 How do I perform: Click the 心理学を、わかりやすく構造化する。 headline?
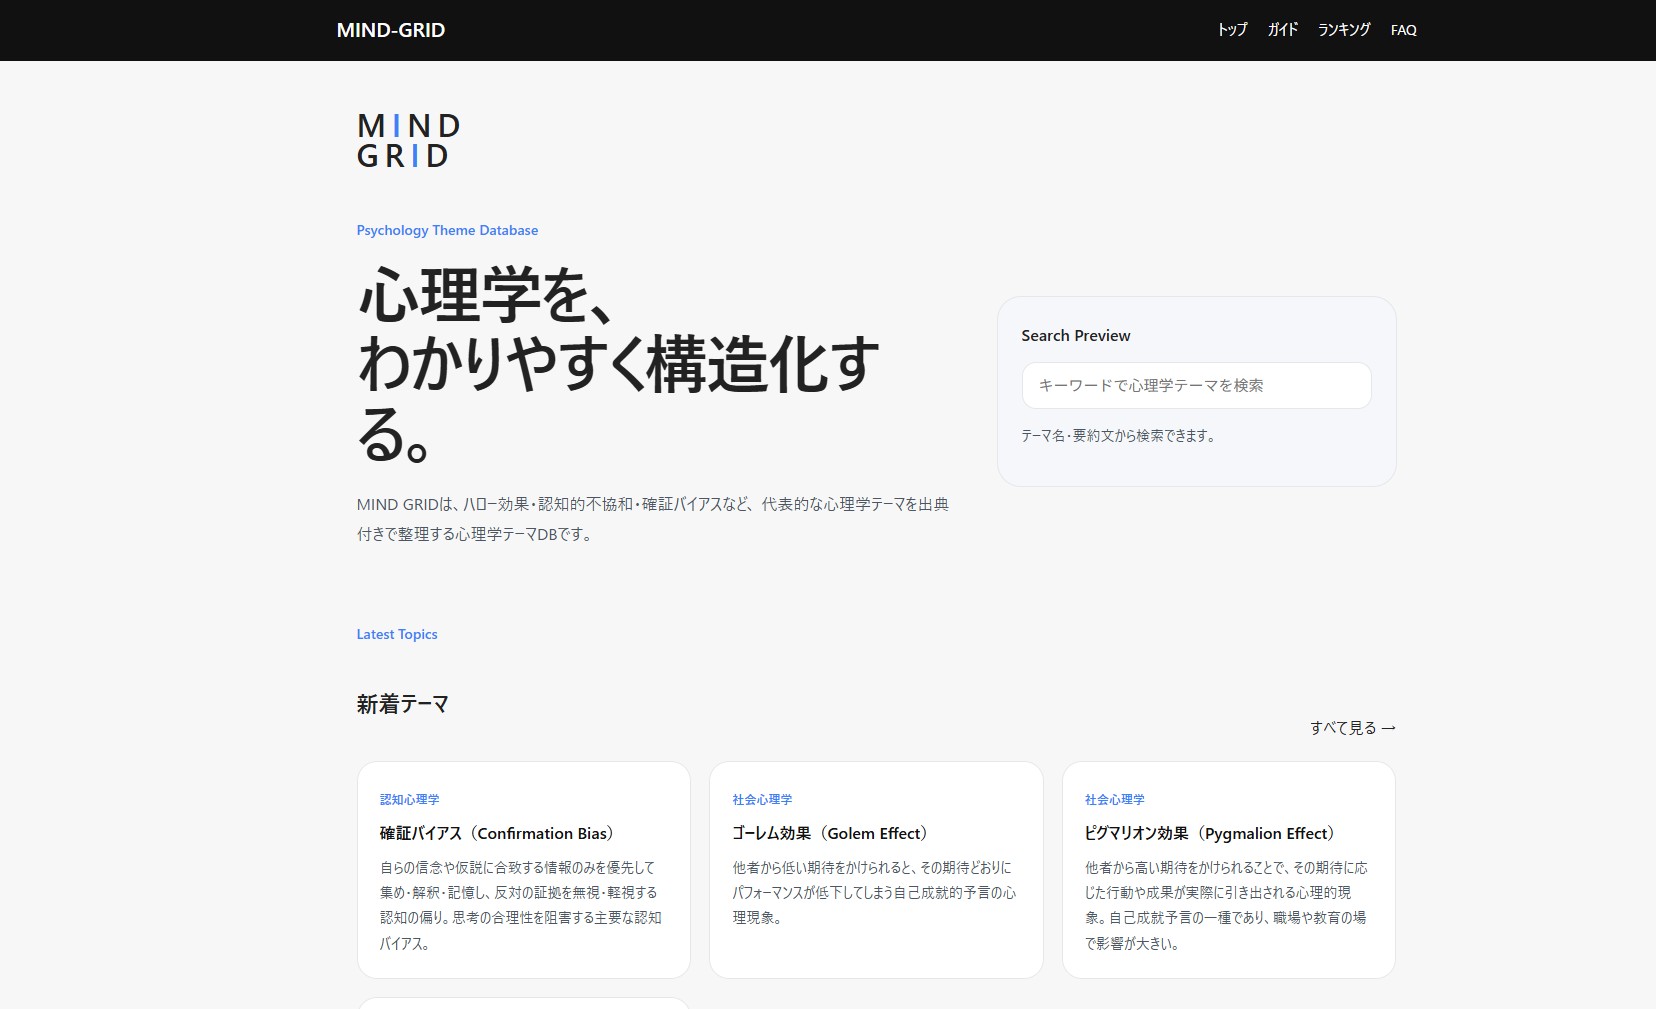click(619, 365)
